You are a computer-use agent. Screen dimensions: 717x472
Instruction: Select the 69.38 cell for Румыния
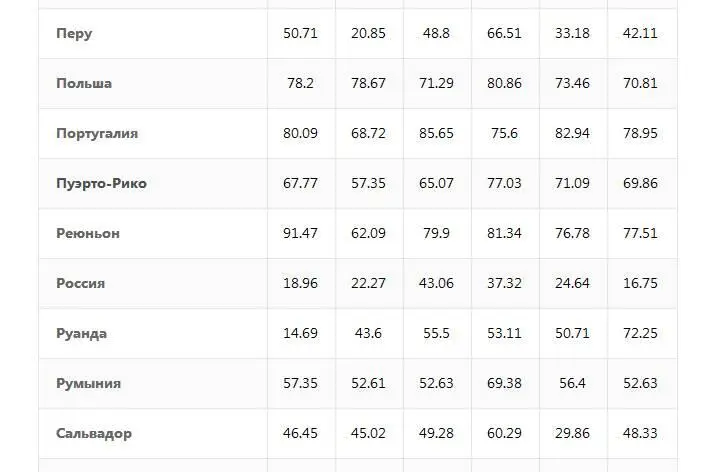pos(504,383)
